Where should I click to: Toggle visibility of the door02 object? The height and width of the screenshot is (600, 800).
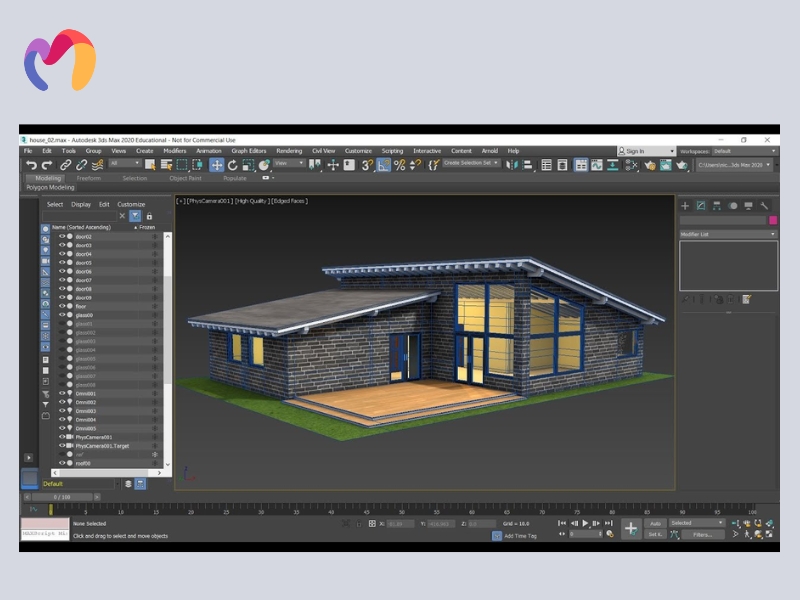pyautogui.click(x=61, y=238)
